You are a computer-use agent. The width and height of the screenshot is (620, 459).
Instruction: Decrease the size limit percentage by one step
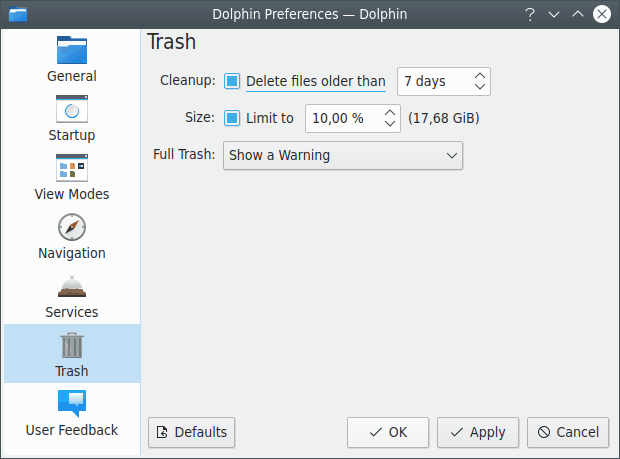point(389,125)
